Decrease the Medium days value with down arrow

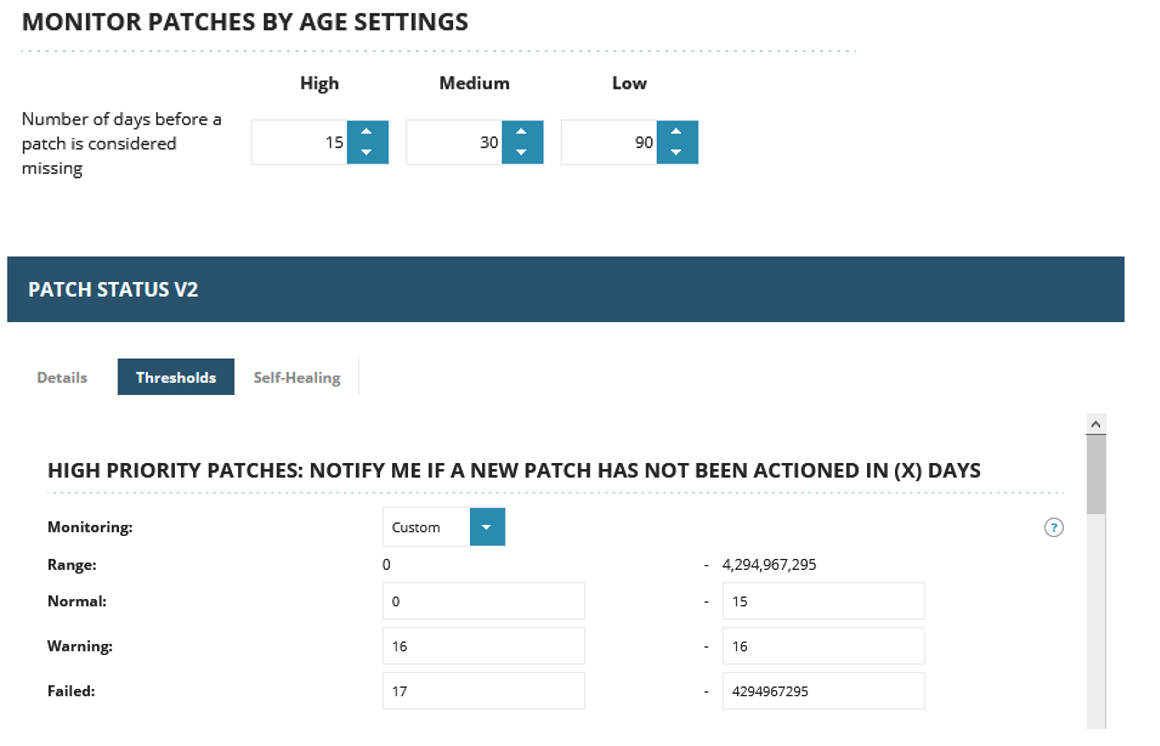[x=522, y=152]
